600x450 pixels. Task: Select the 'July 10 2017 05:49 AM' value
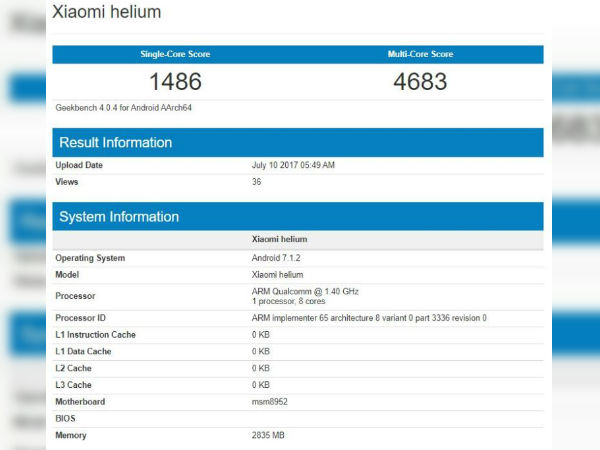[x=293, y=165]
